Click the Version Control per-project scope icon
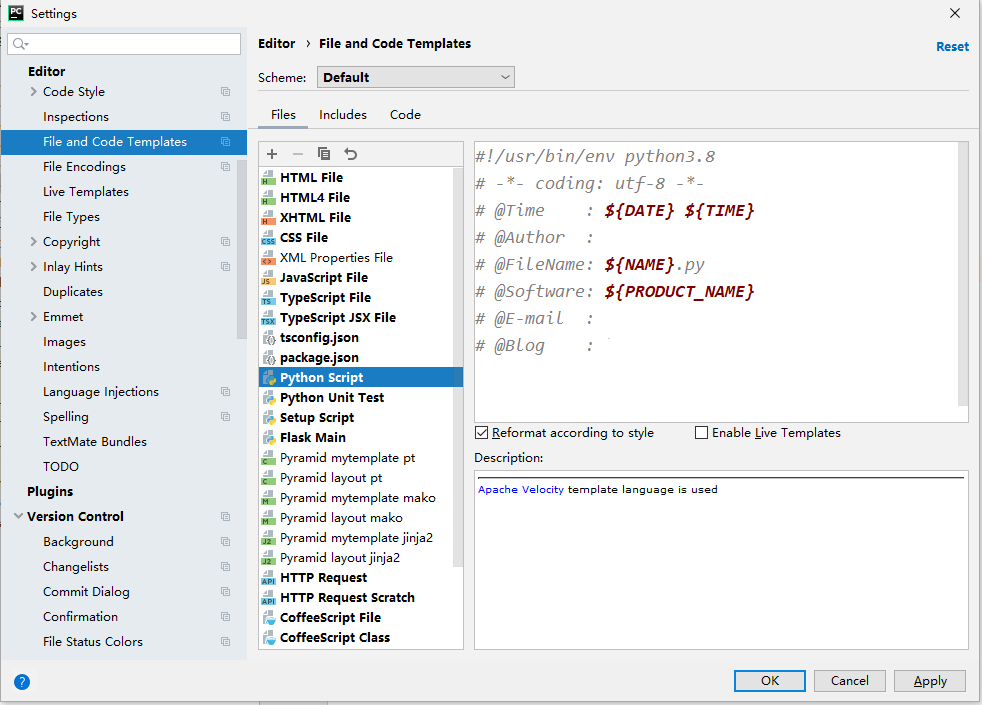The height and width of the screenshot is (705, 982). click(225, 517)
